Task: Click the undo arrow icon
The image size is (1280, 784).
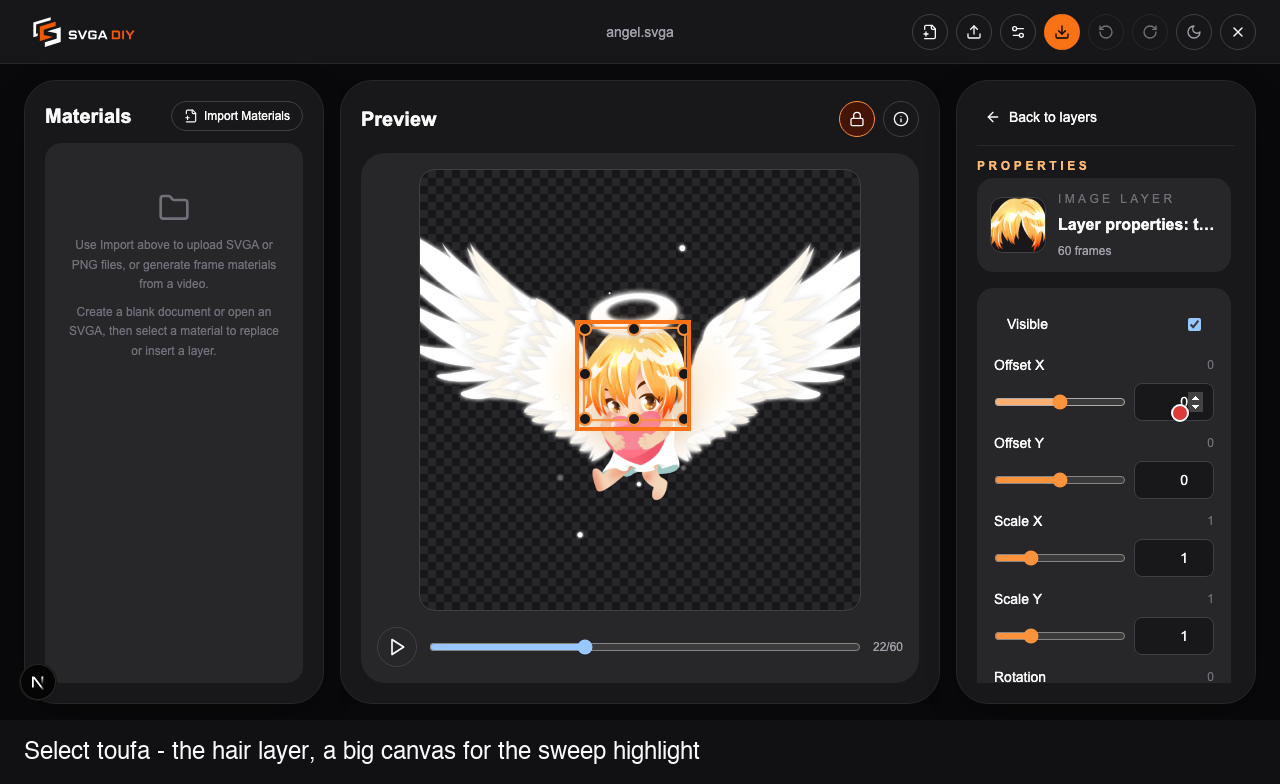Action: point(1106,32)
